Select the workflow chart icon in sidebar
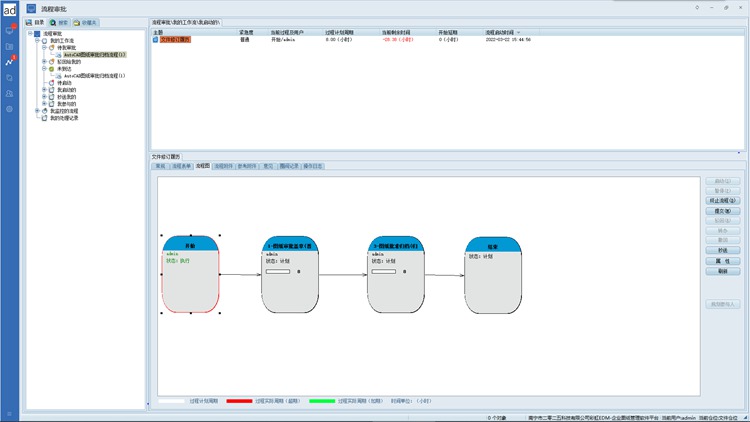 pos(10,62)
